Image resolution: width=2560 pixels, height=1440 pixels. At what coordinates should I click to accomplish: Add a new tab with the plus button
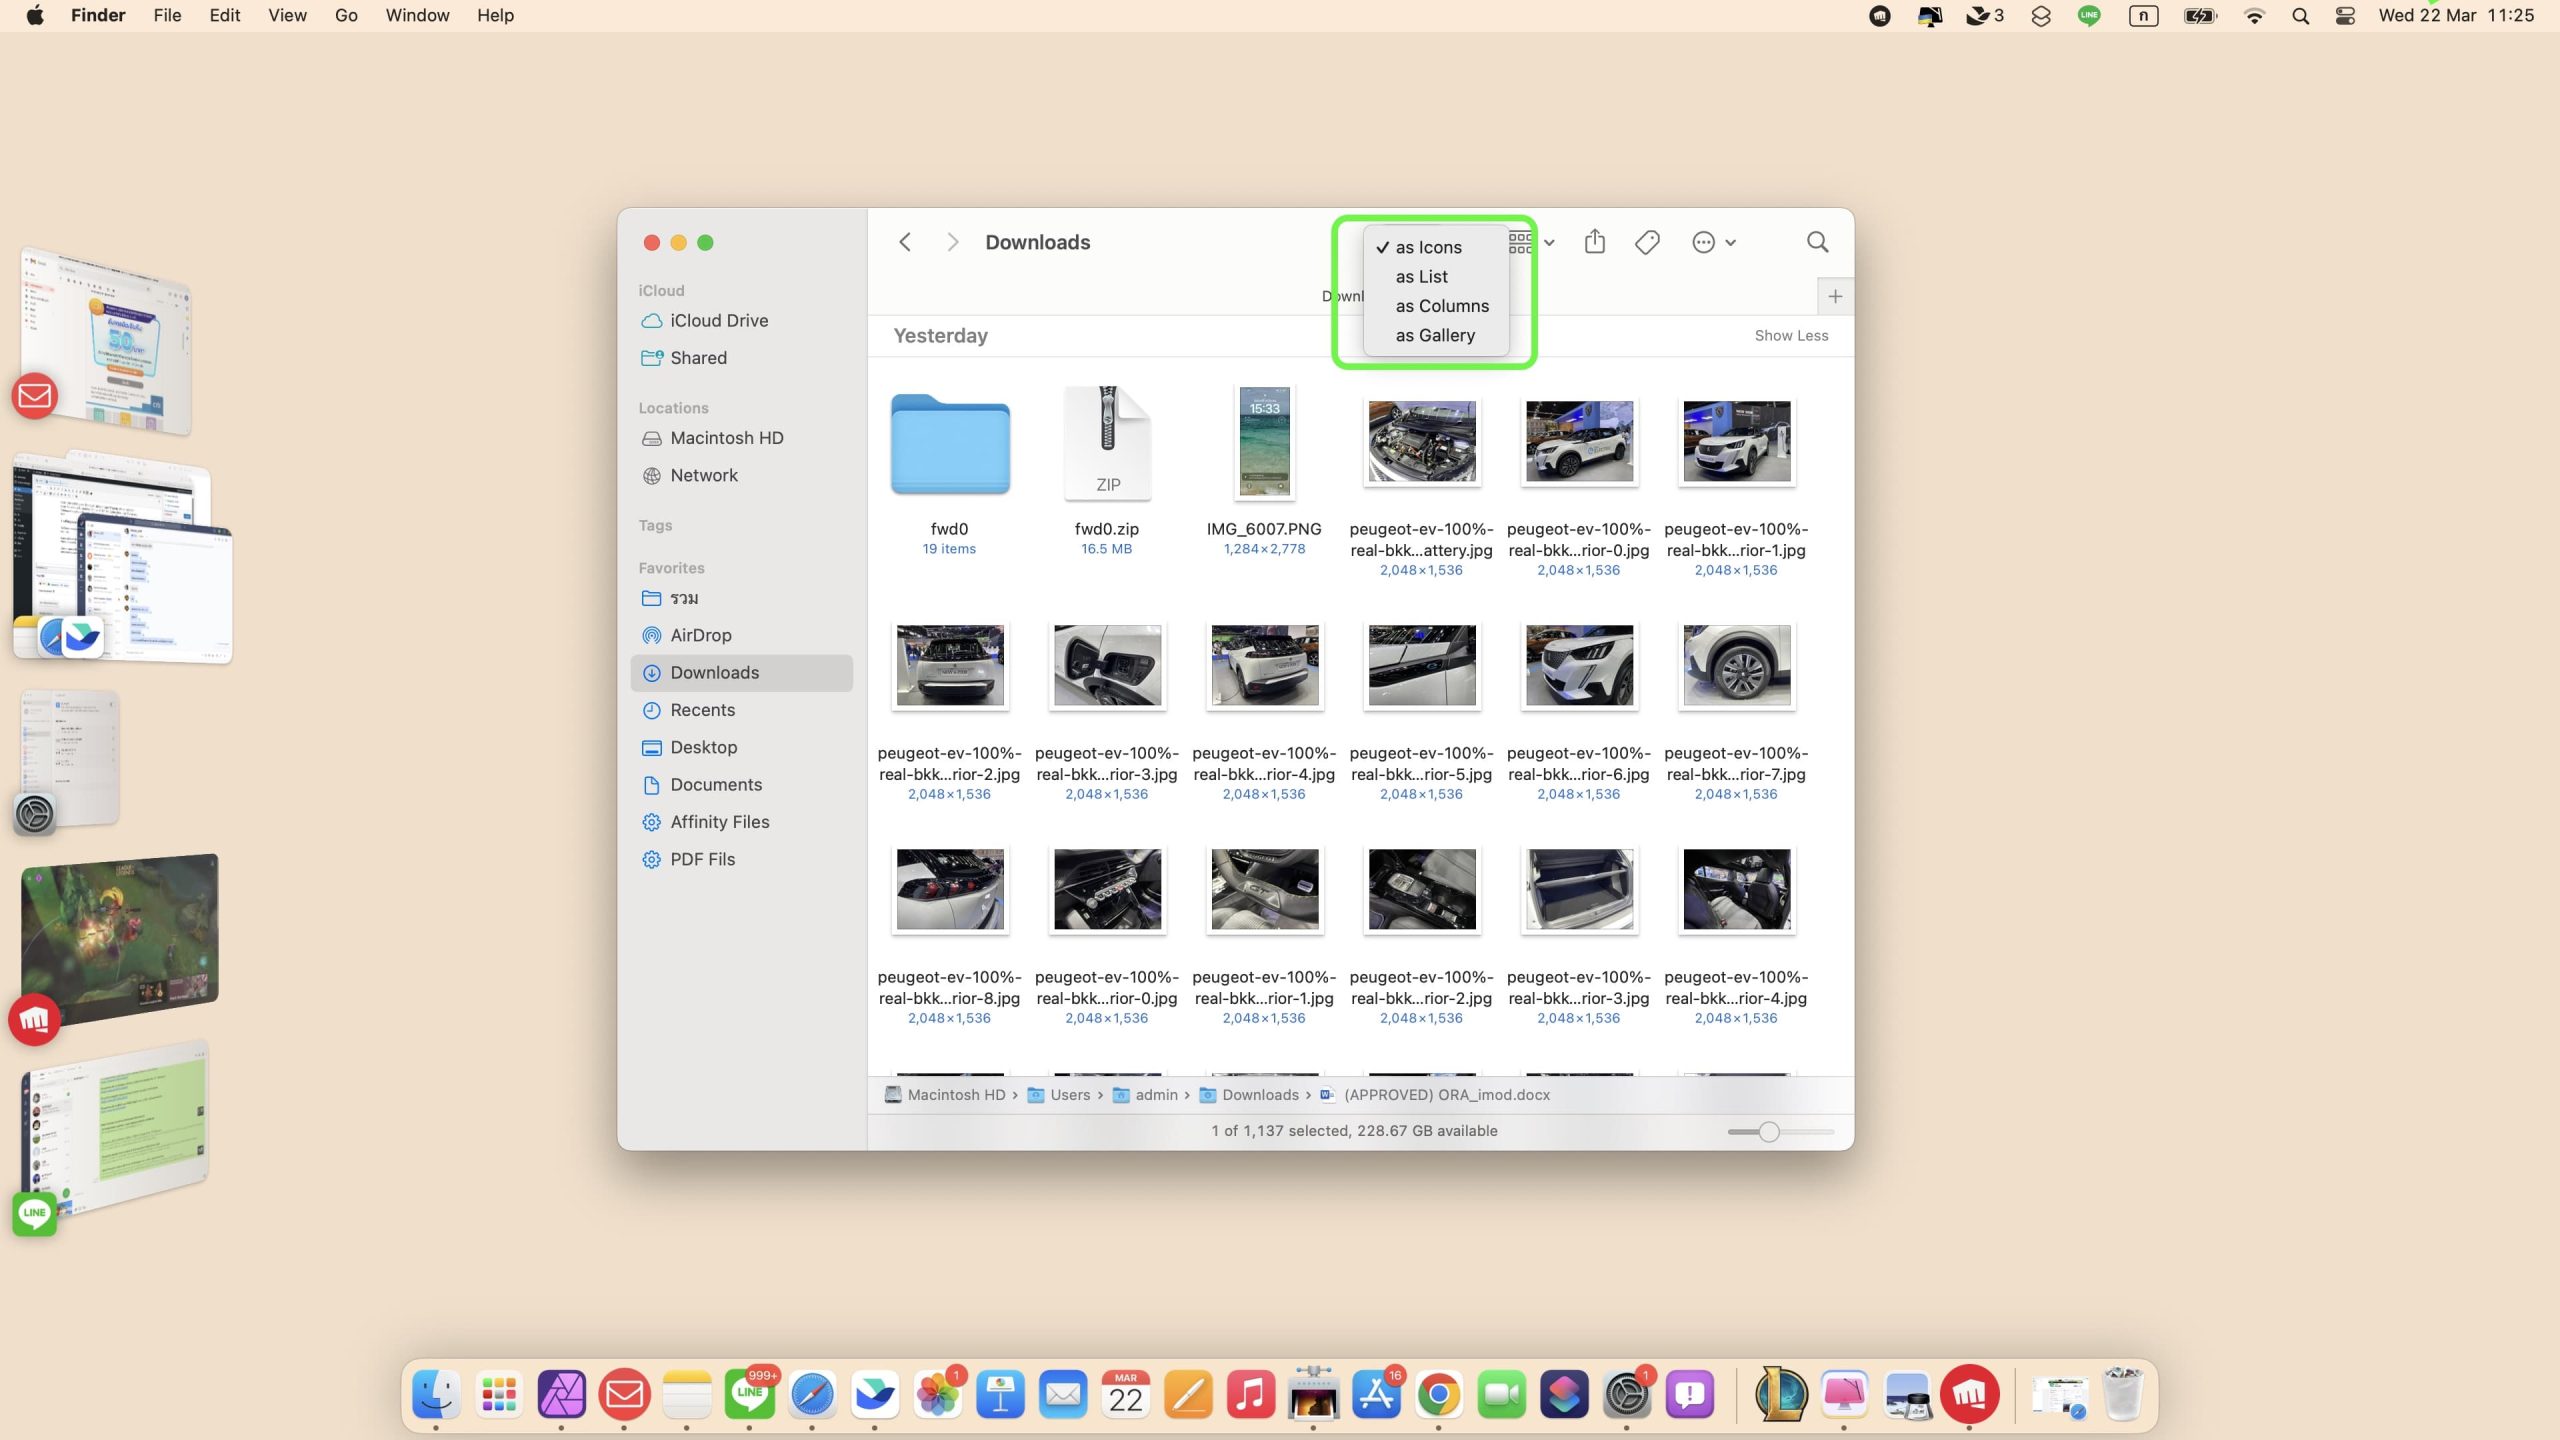(1834, 296)
